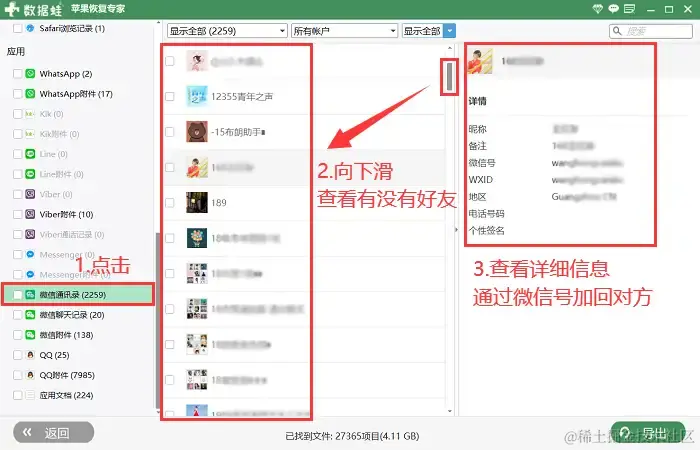Click the Line app icon
700x450 pixels.
coord(30,154)
